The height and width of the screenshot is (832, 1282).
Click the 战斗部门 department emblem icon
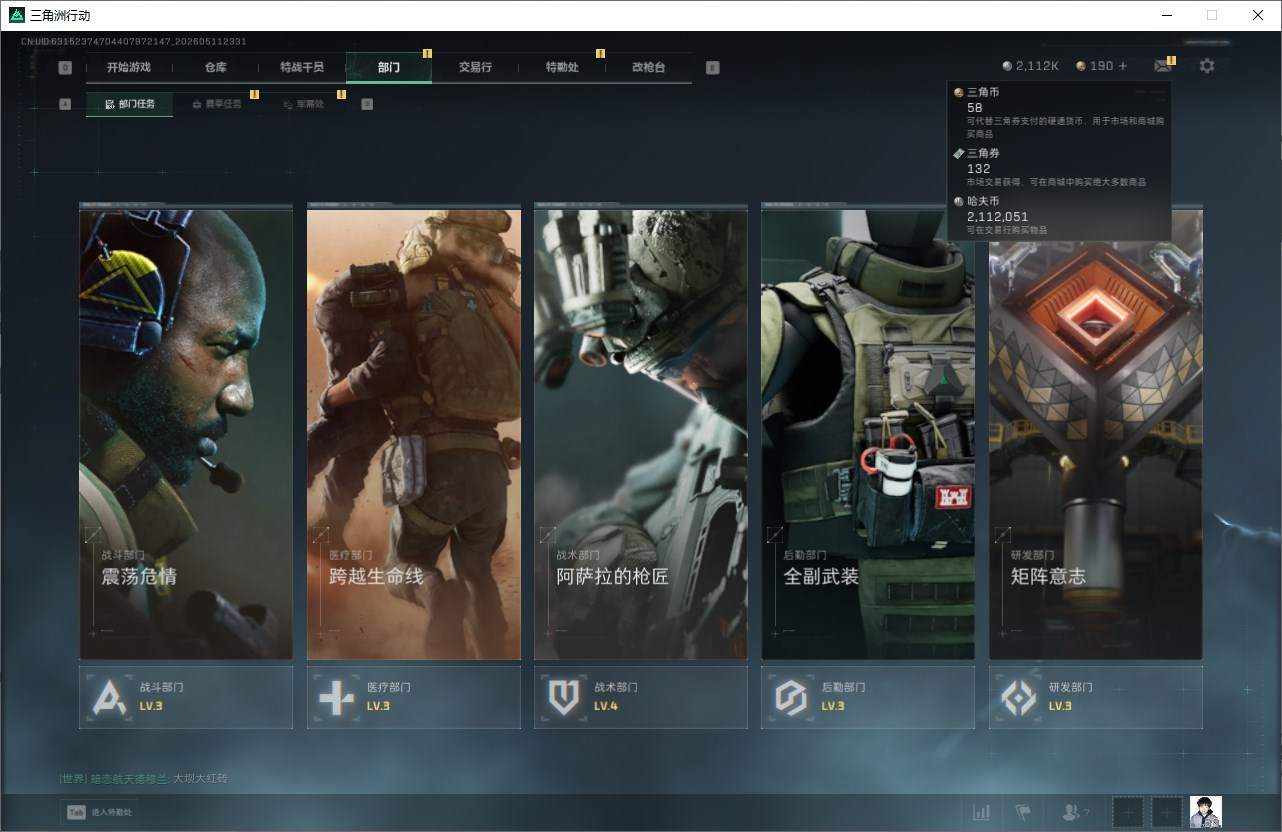click(108, 697)
